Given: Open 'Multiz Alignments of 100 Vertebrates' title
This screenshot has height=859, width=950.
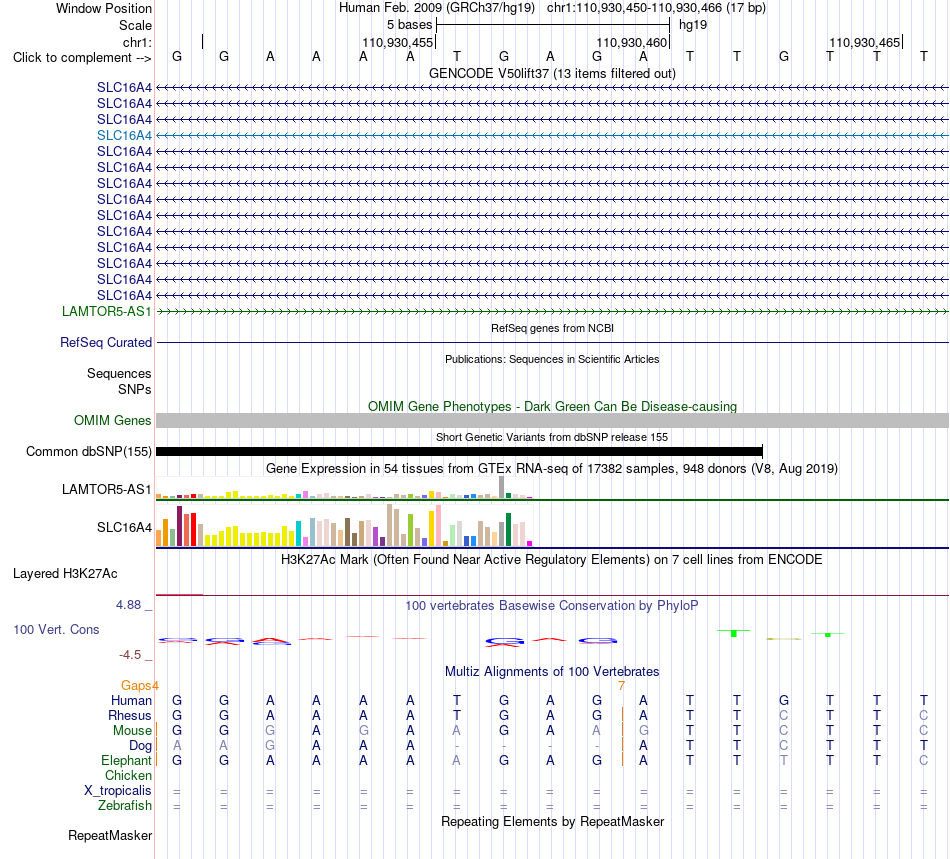Looking at the screenshot, I should coord(552,672).
